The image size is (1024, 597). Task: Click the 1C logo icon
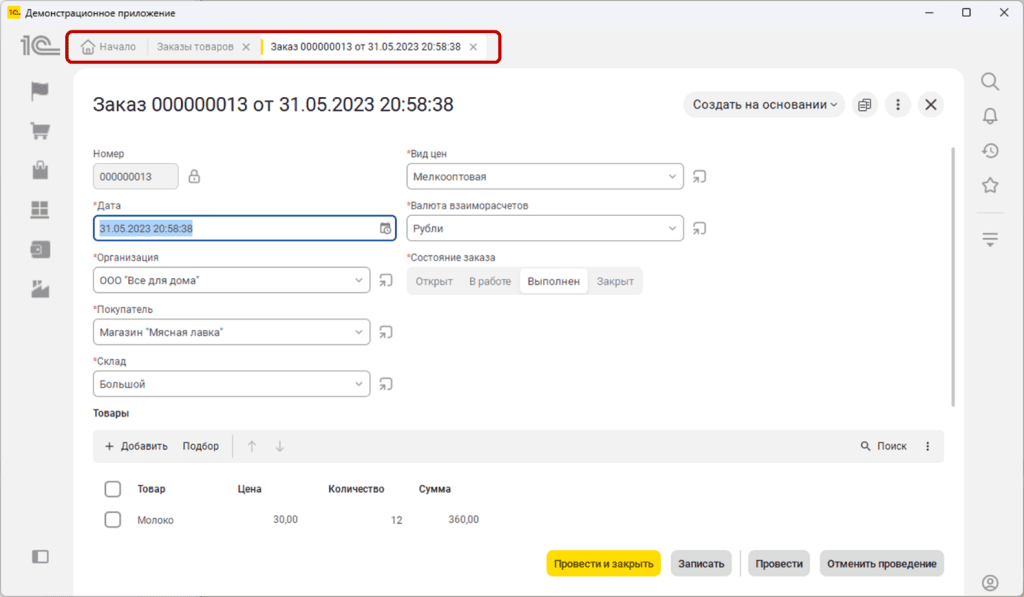pyautogui.click(x=39, y=46)
